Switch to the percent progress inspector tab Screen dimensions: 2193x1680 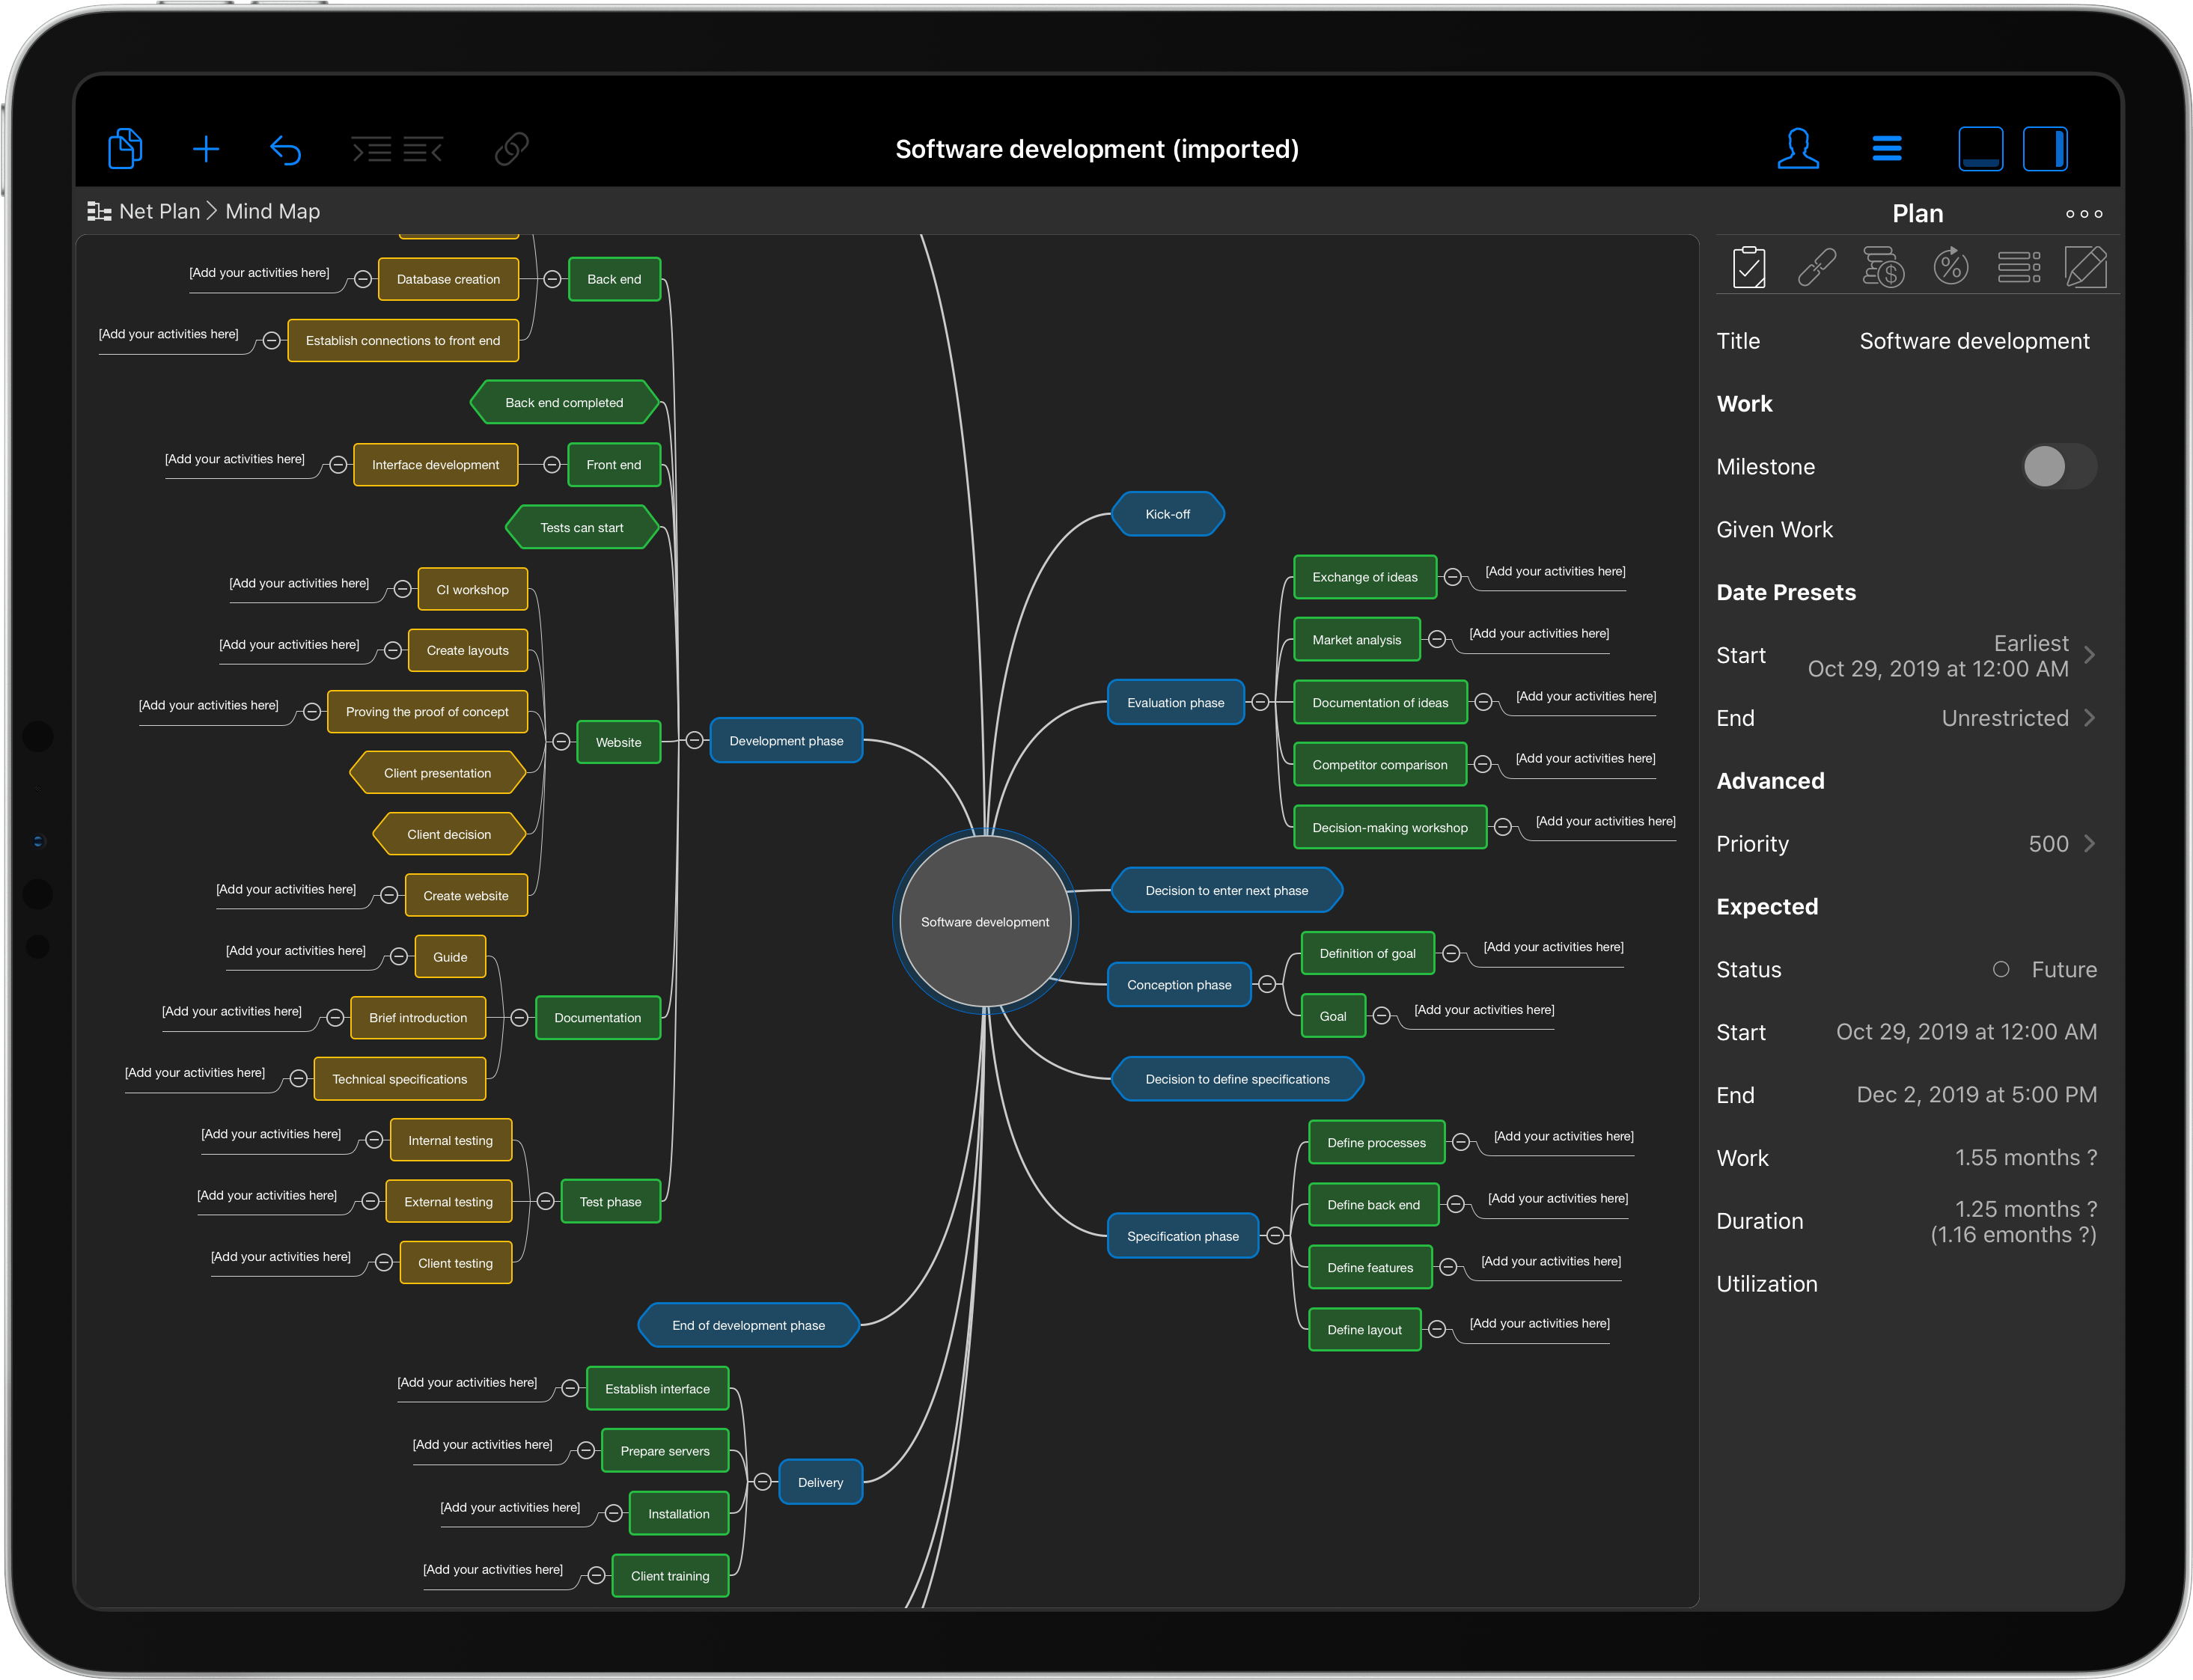pyautogui.click(x=1950, y=268)
